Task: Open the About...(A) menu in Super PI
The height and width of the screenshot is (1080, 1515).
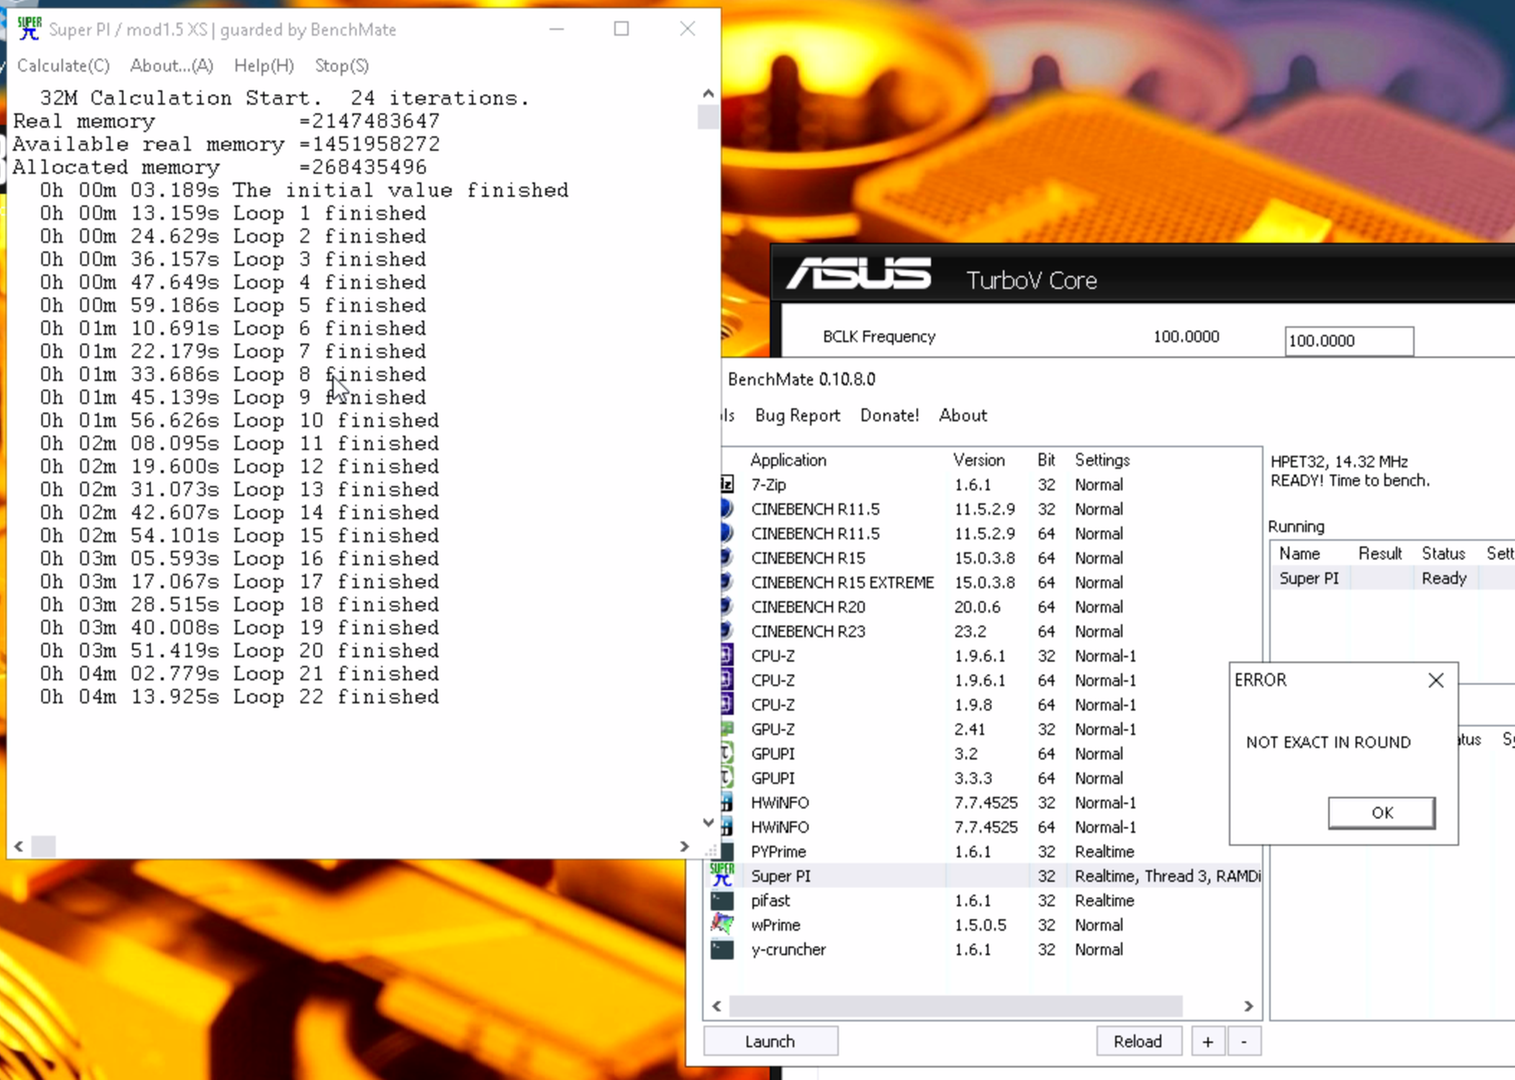Action: [x=171, y=65]
